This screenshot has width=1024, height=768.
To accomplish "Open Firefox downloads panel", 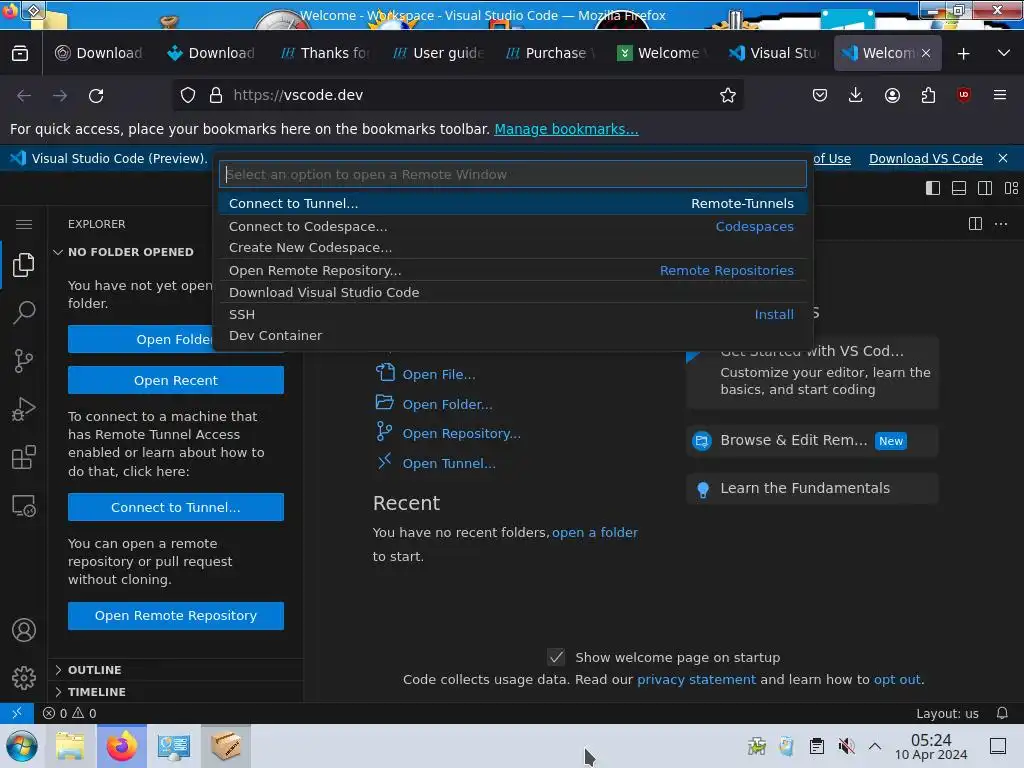I will [x=855, y=95].
